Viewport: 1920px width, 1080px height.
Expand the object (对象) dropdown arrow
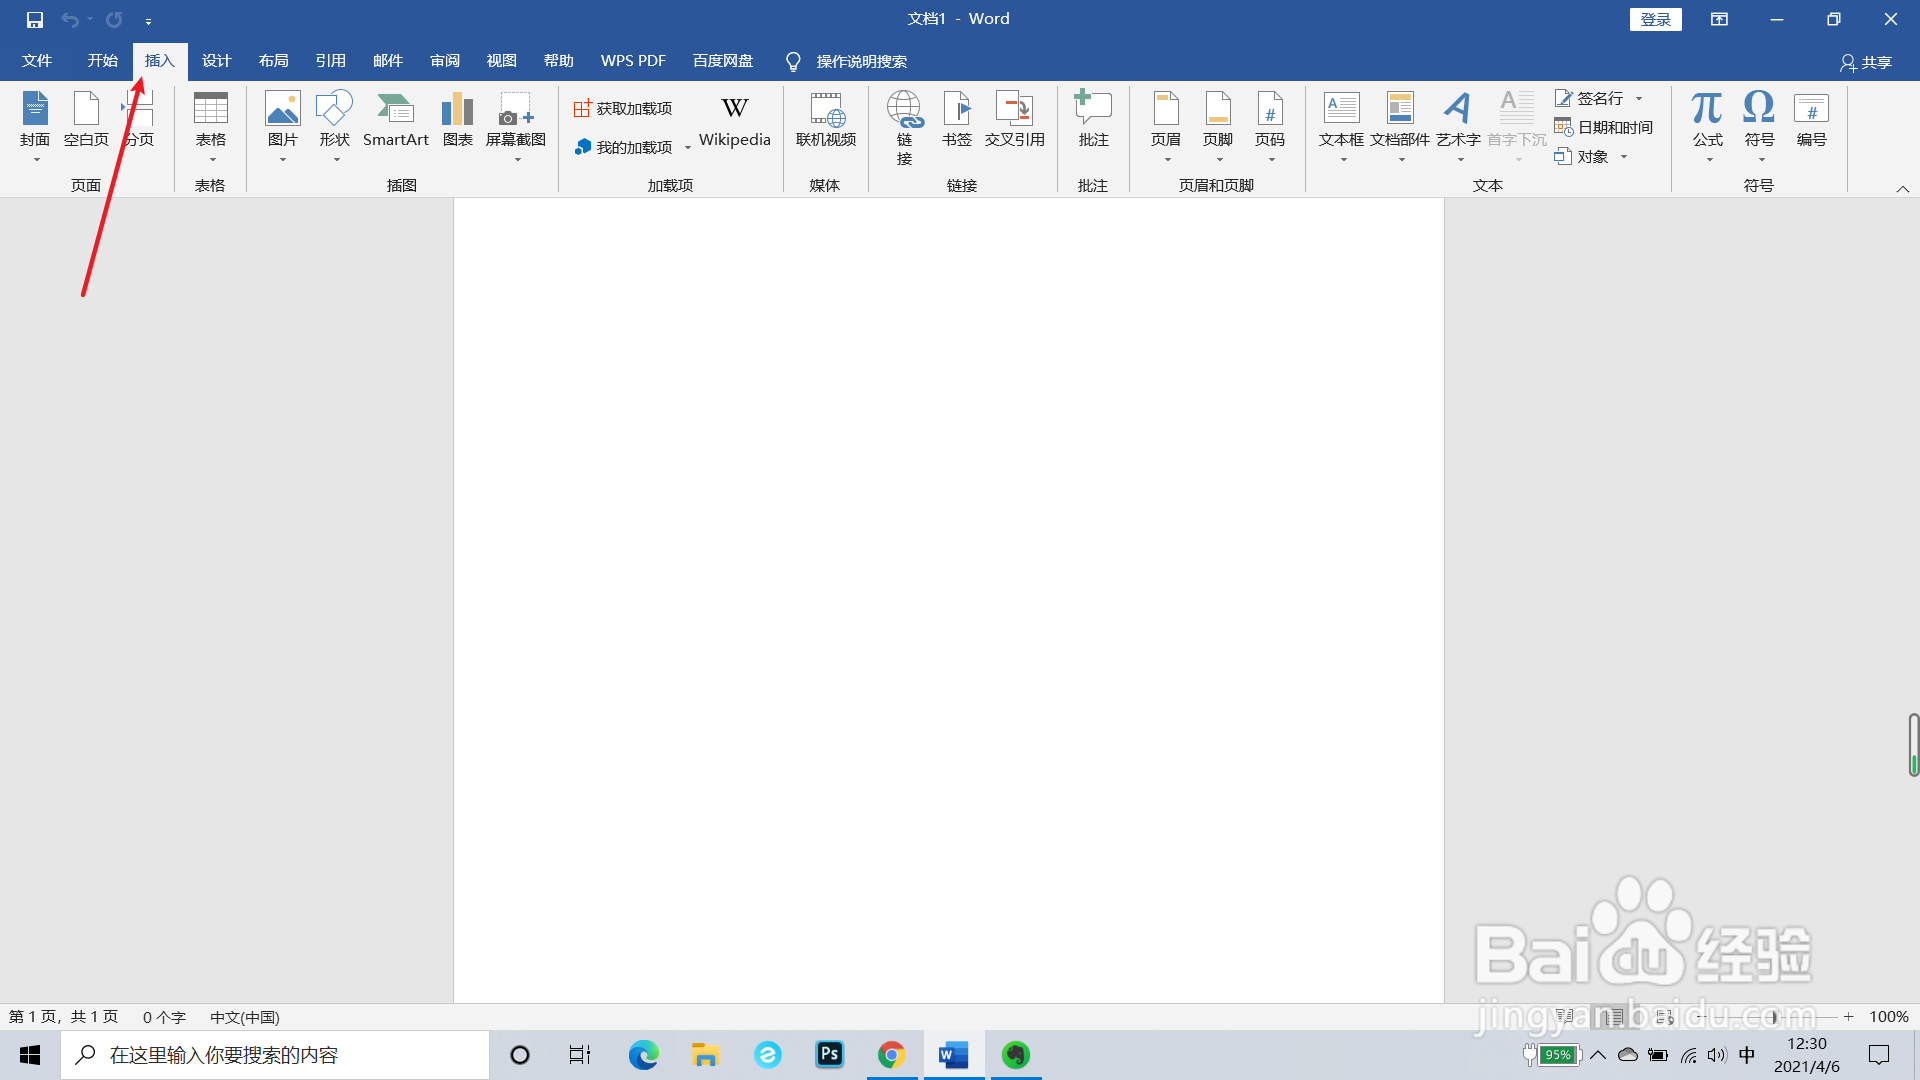tap(1624, 157)
